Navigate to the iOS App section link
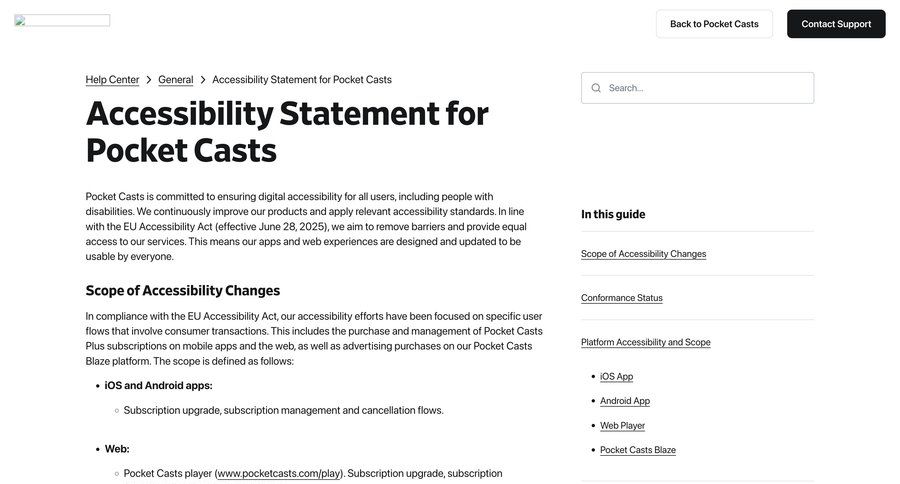This screenshot has height=484, width=900. point(616,377)
